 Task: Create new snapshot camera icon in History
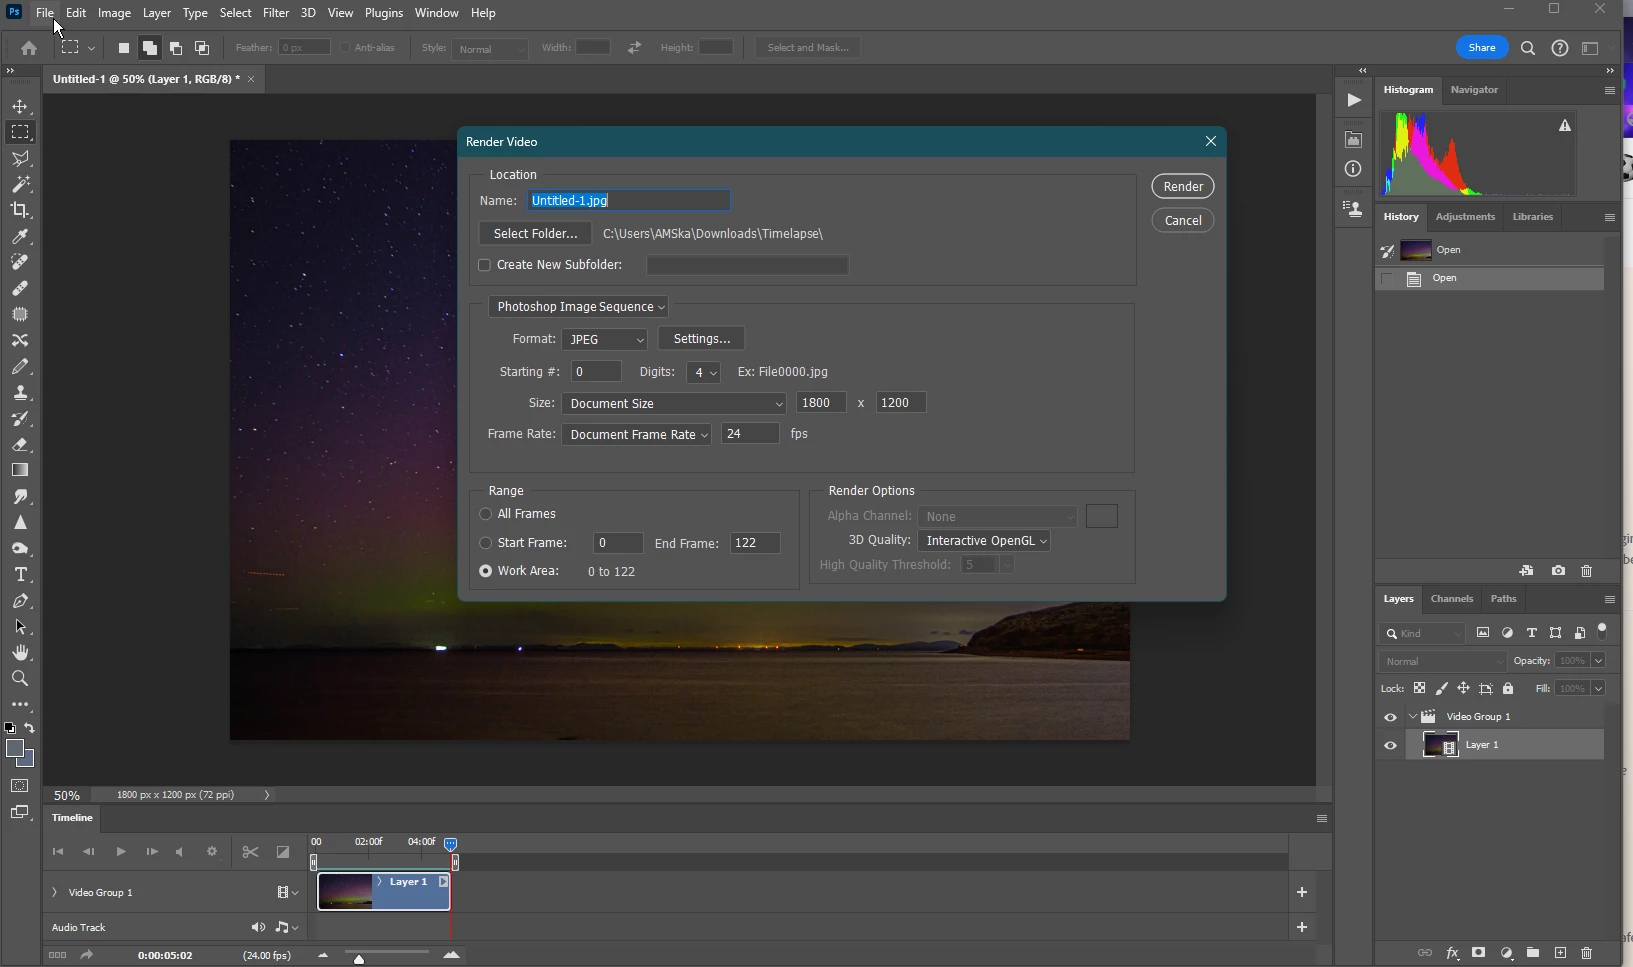(1558, 571)
